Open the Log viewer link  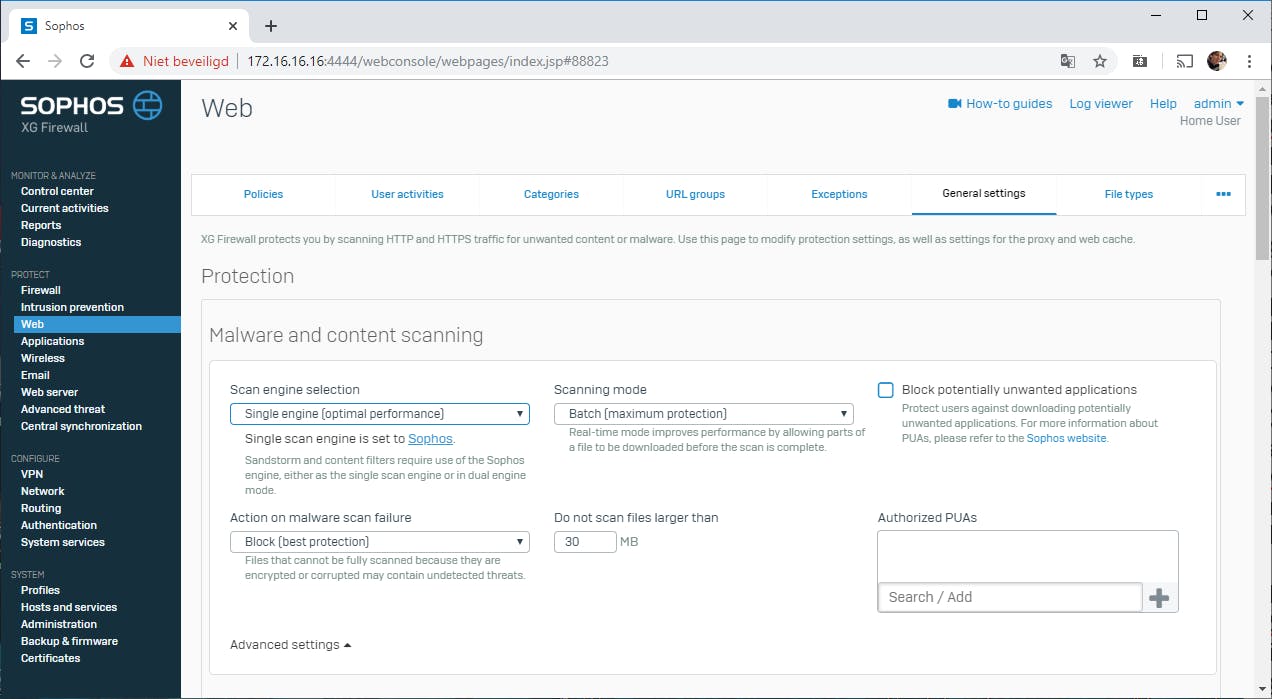pos(1101,103)
